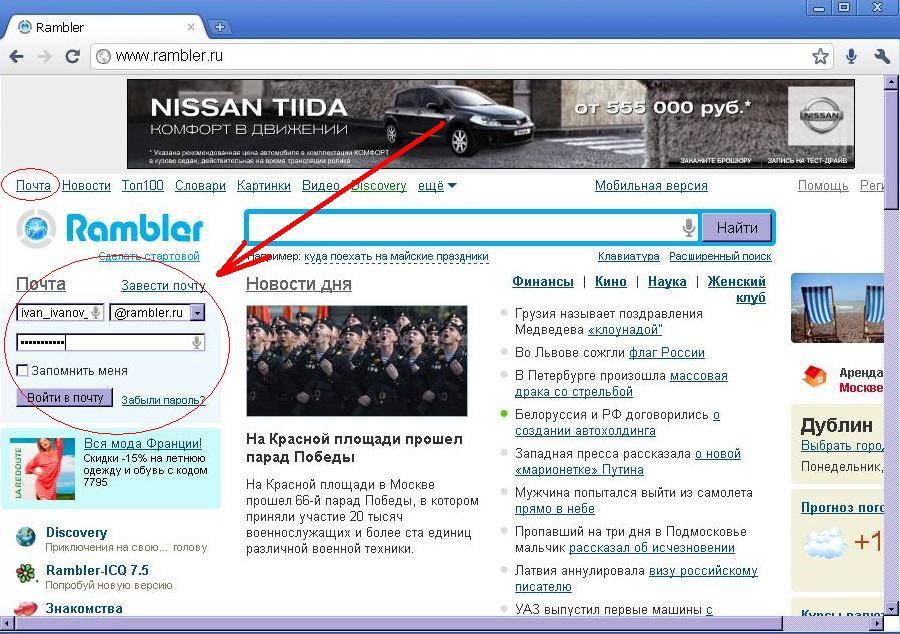The width and height of the screenshot is (900, 634).
Task: Open the прямо в небе news link
Action: [x=554, y=508]
